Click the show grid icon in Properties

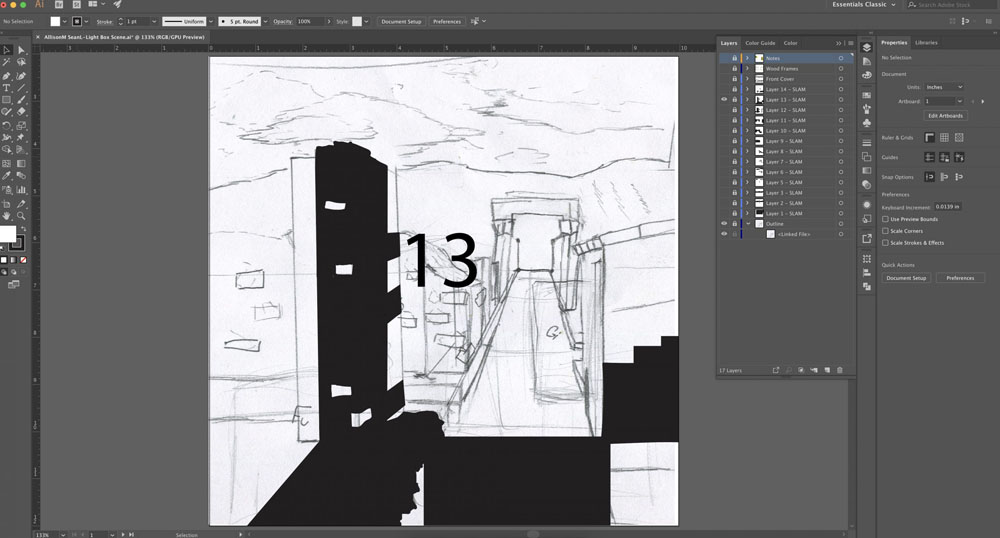pyautogui.click(x=944, y=138)
